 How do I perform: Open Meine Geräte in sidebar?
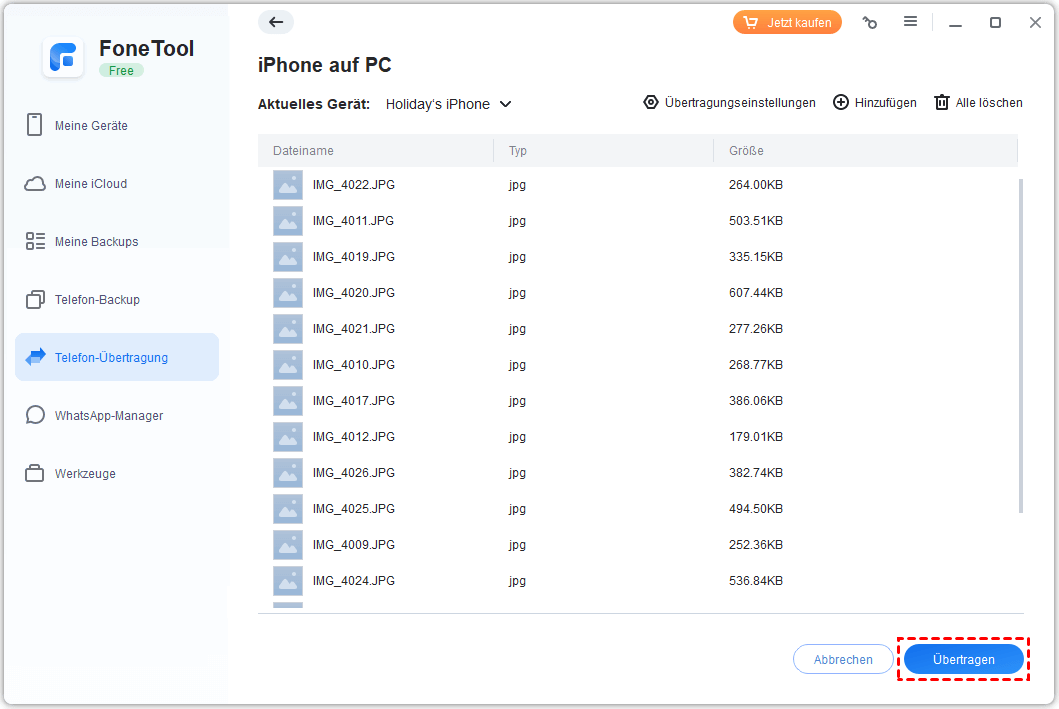click(x=91, y=126)
